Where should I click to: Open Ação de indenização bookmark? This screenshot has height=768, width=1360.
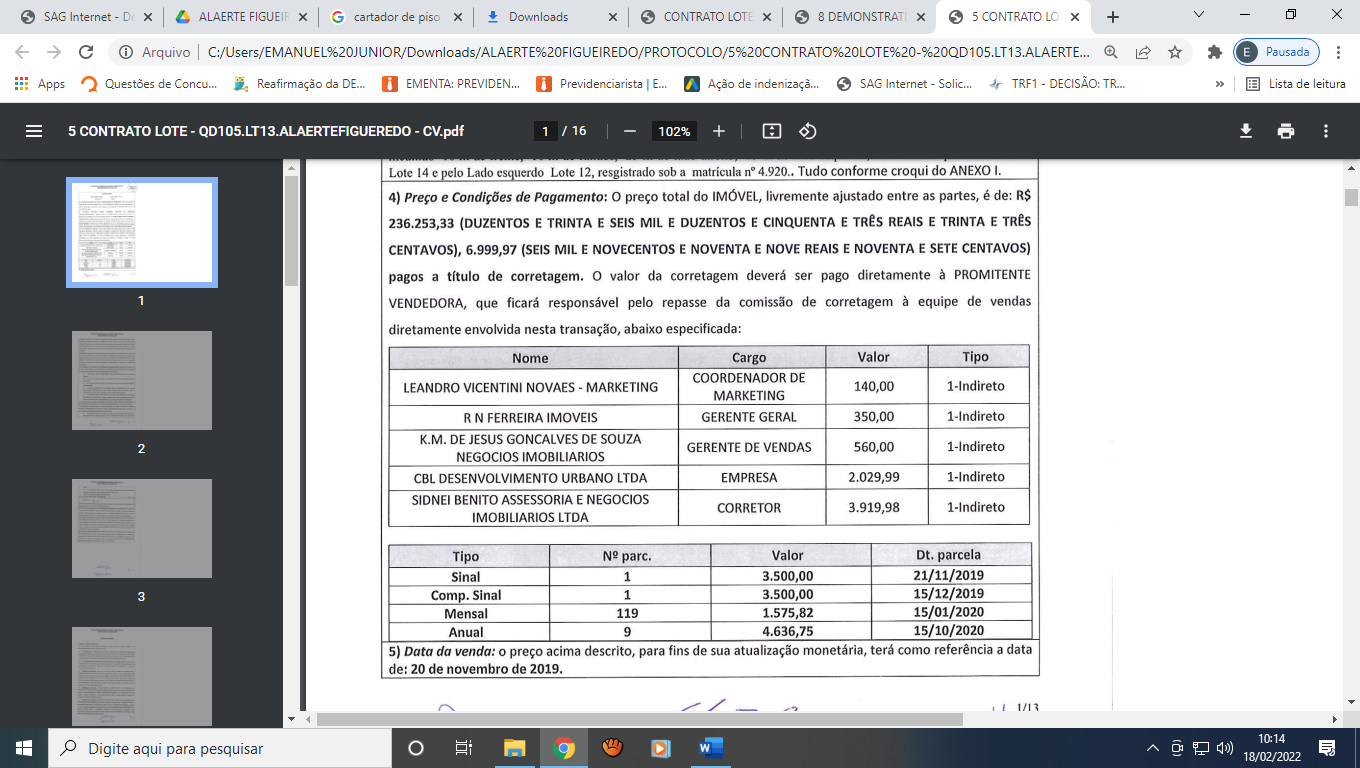point(752,84)
